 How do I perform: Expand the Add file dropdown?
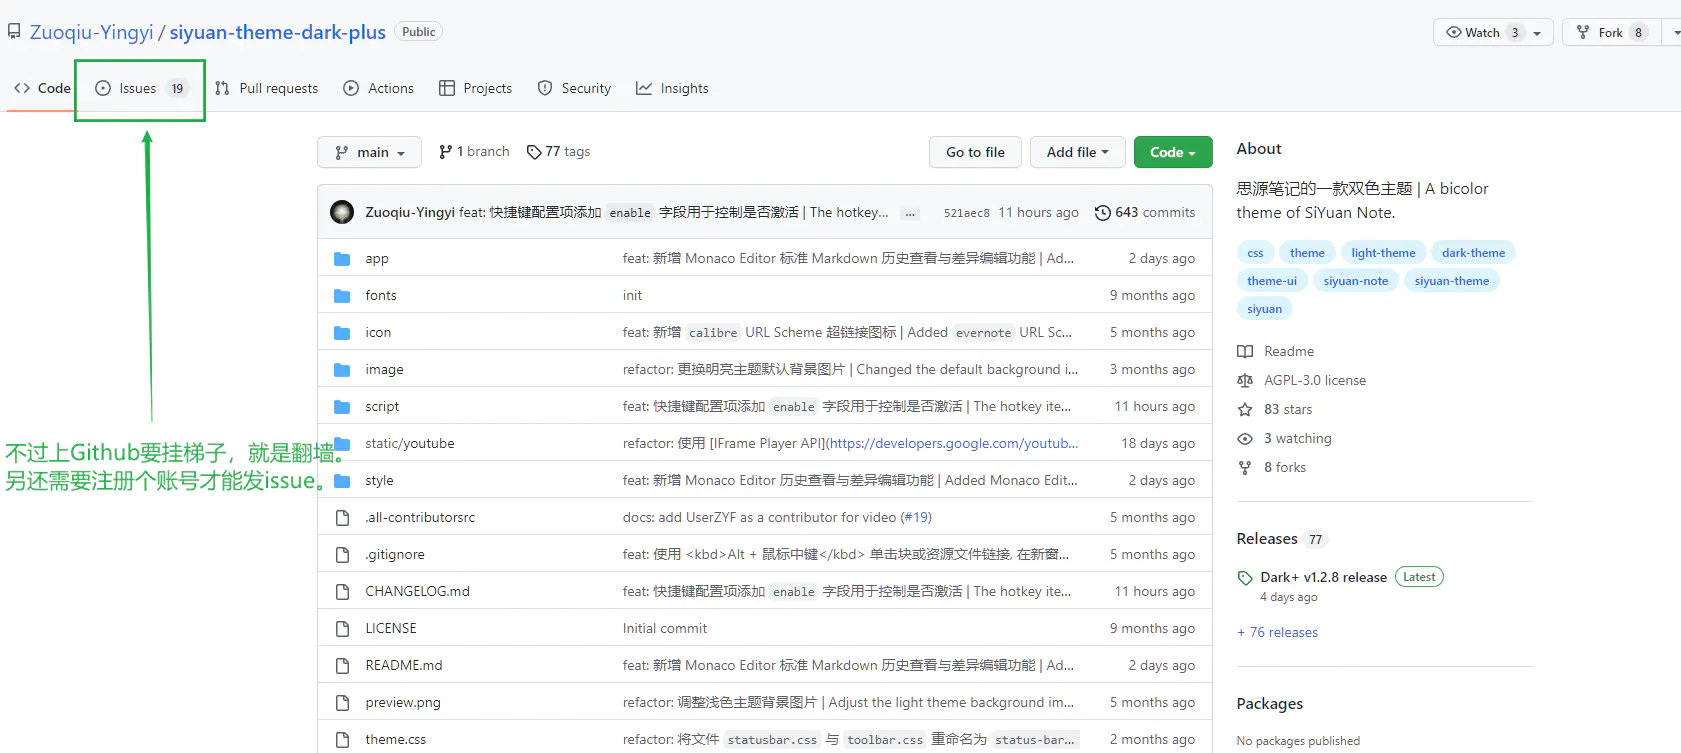click(x=1077, y=152)
